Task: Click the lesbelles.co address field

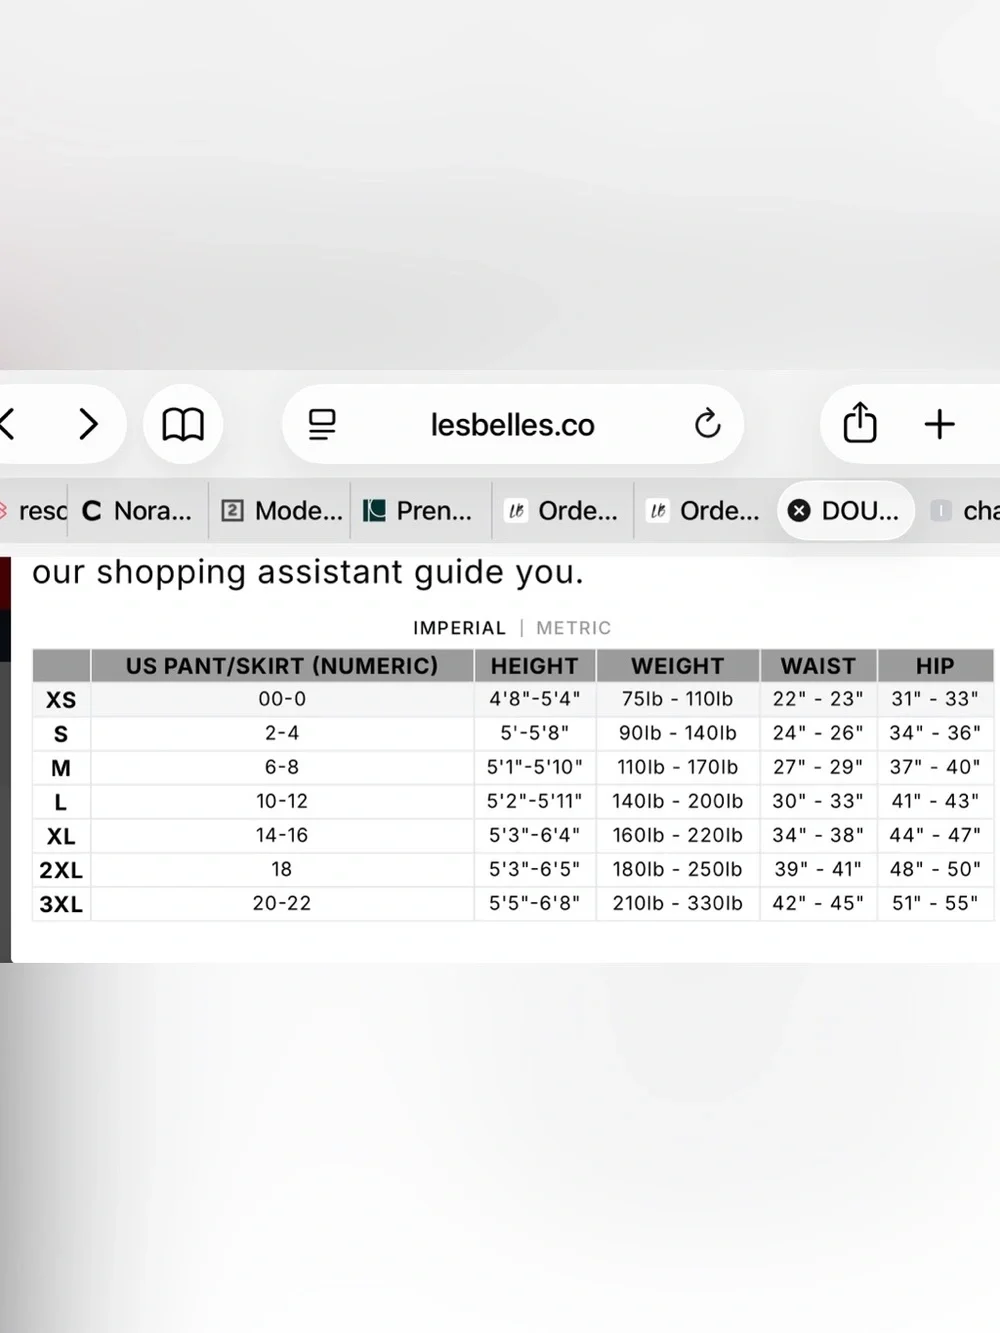Action: point(513,424)
